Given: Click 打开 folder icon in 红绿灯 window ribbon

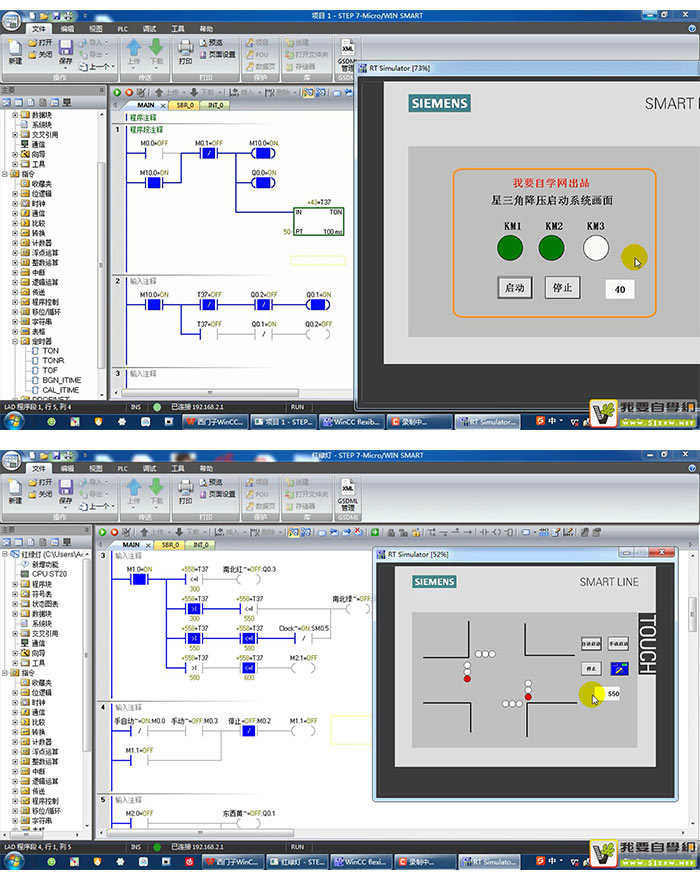Looking at the screenshot, I should (40, 482).
